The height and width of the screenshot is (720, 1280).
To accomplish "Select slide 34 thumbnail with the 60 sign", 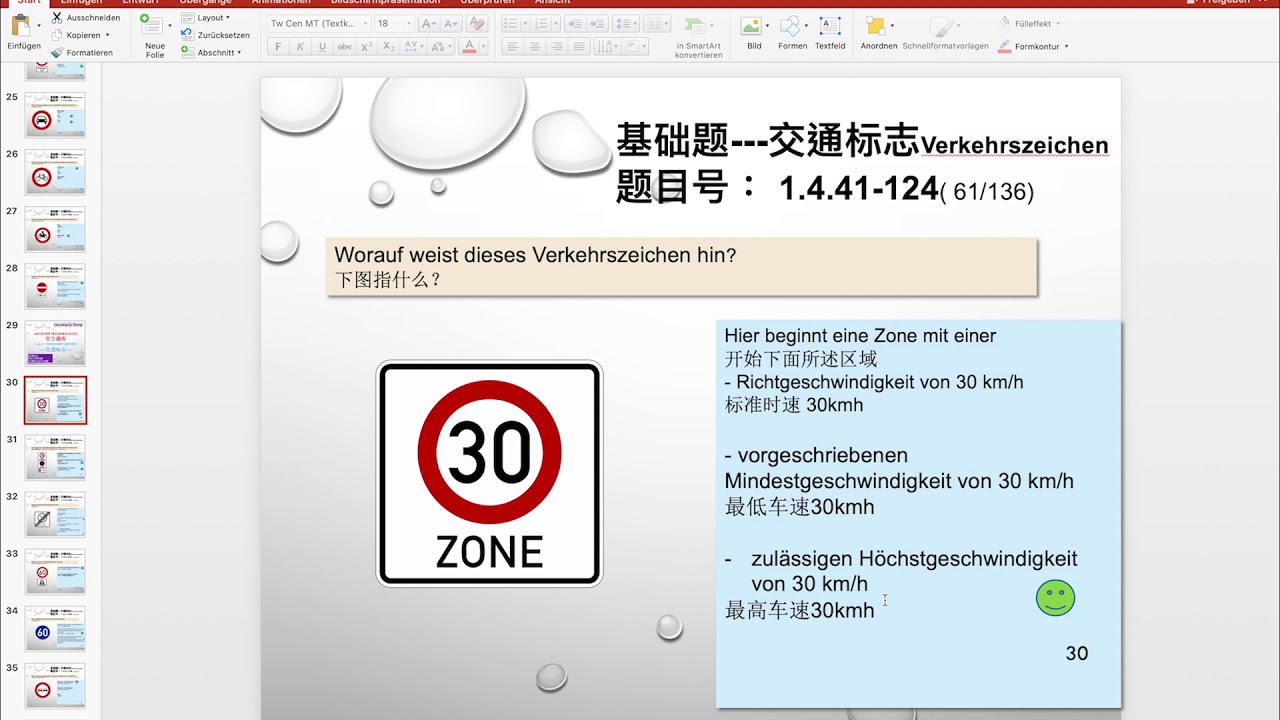I will coord(55,628).
